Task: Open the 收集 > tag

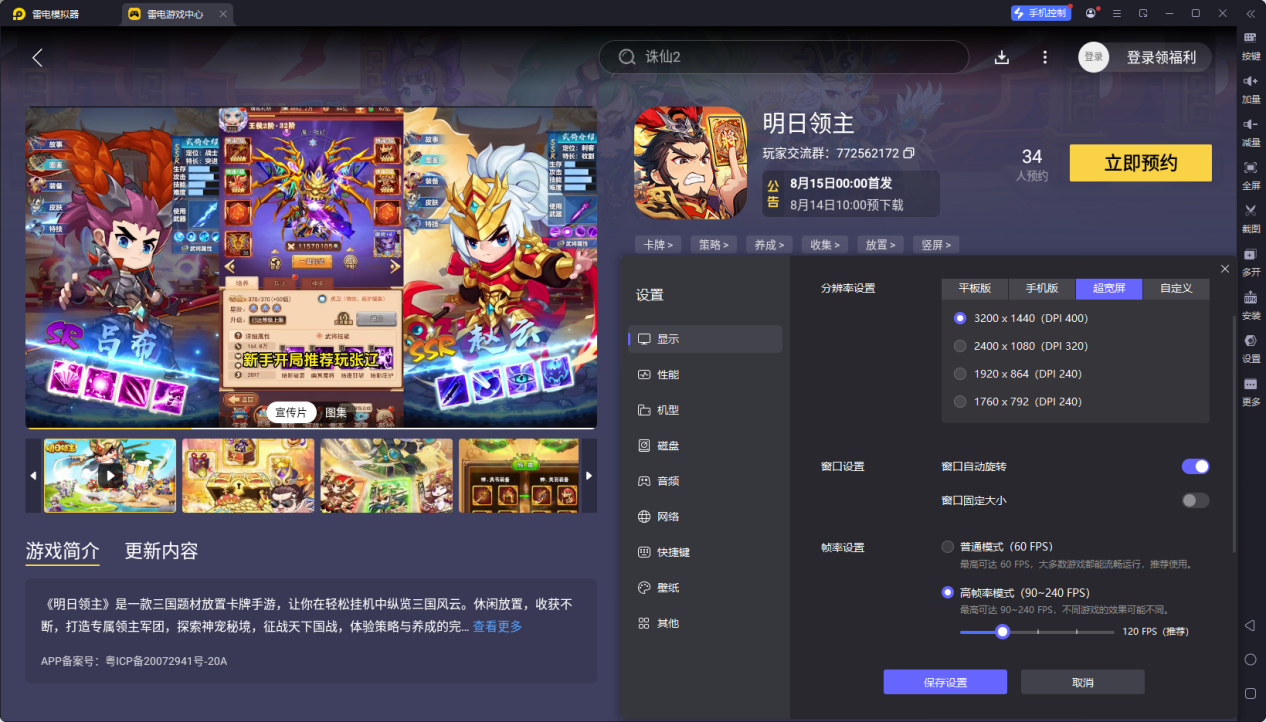Action: 825,244
